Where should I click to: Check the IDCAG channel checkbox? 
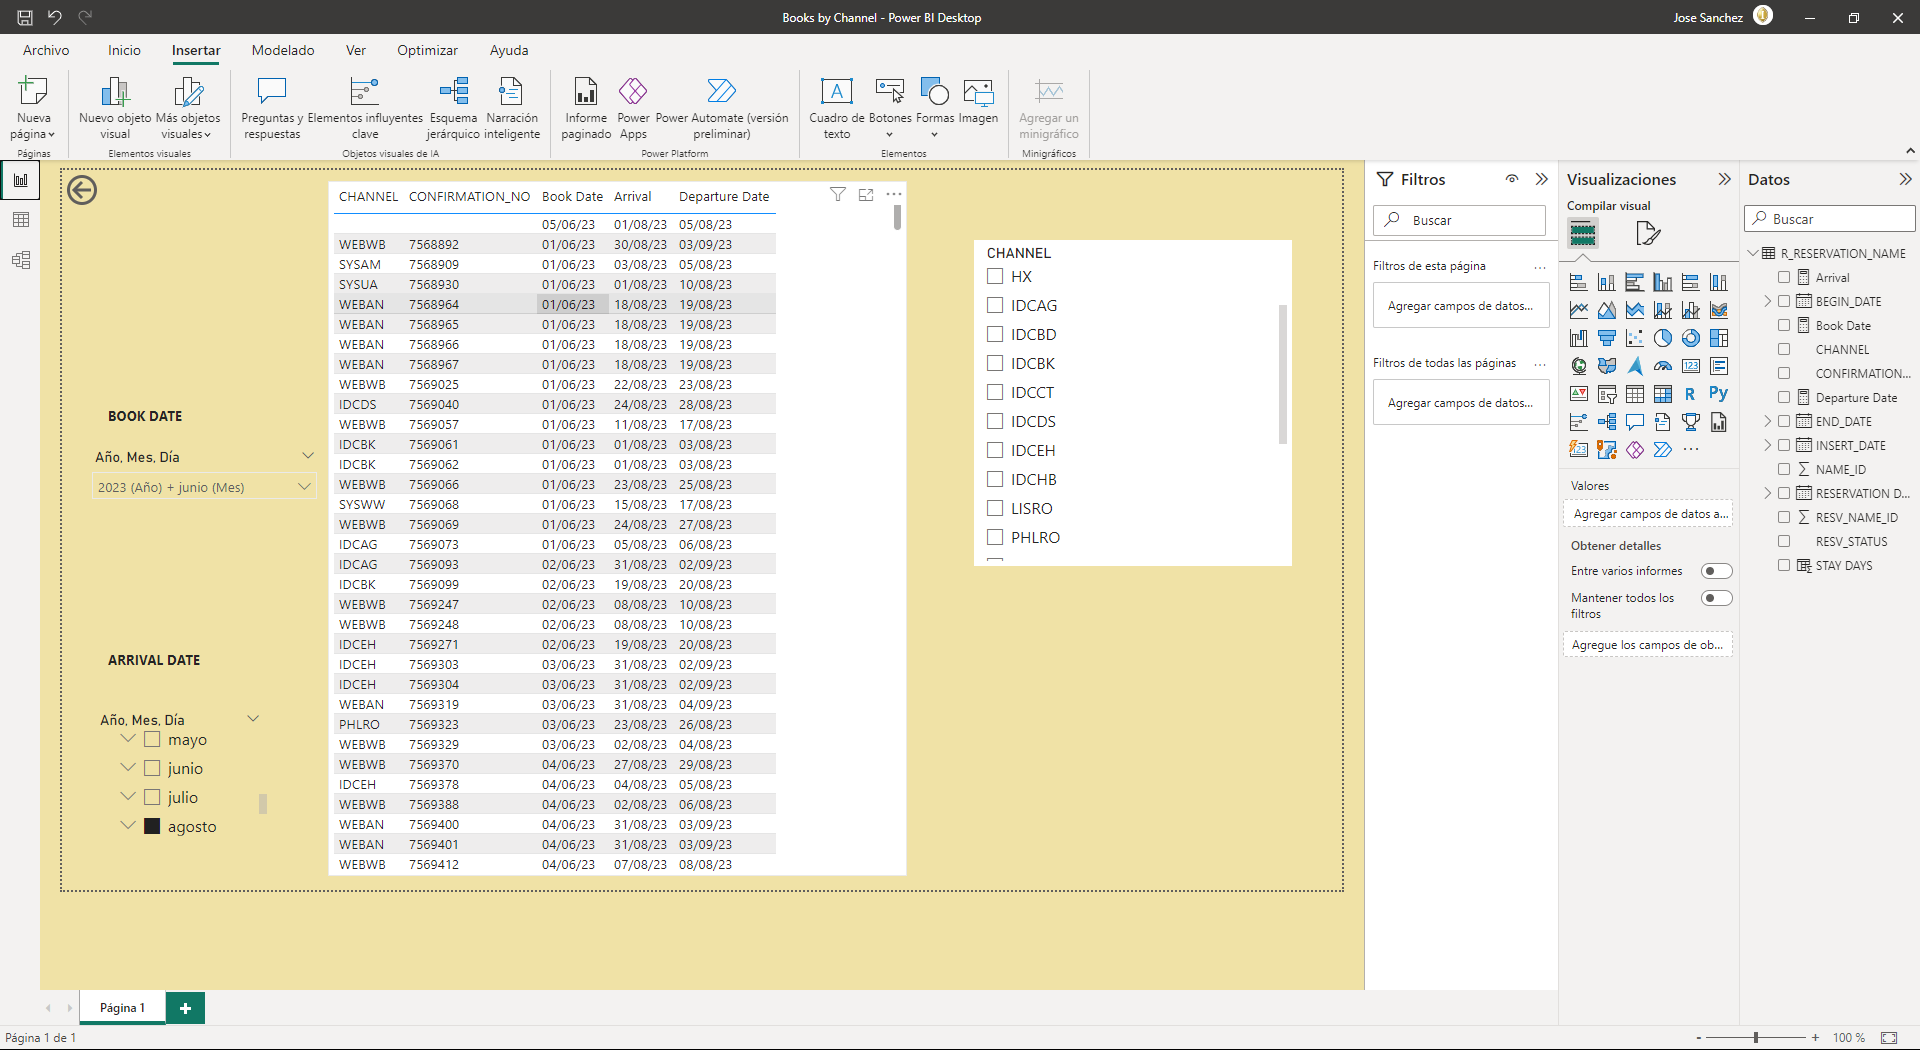pyautogui.click(x=995, y=305)
